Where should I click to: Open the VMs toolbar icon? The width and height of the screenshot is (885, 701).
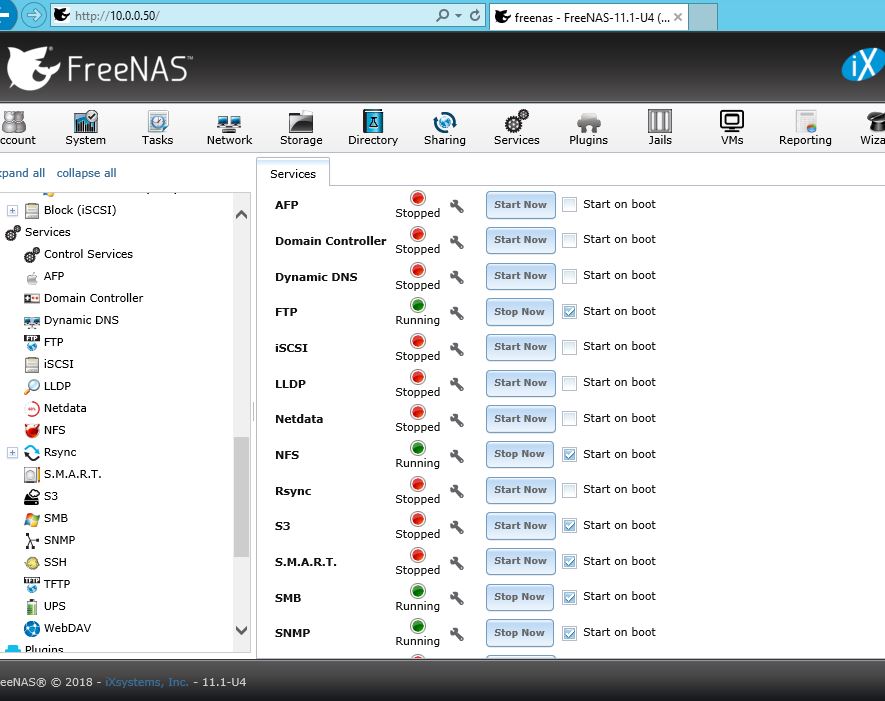tap(731, 128)
